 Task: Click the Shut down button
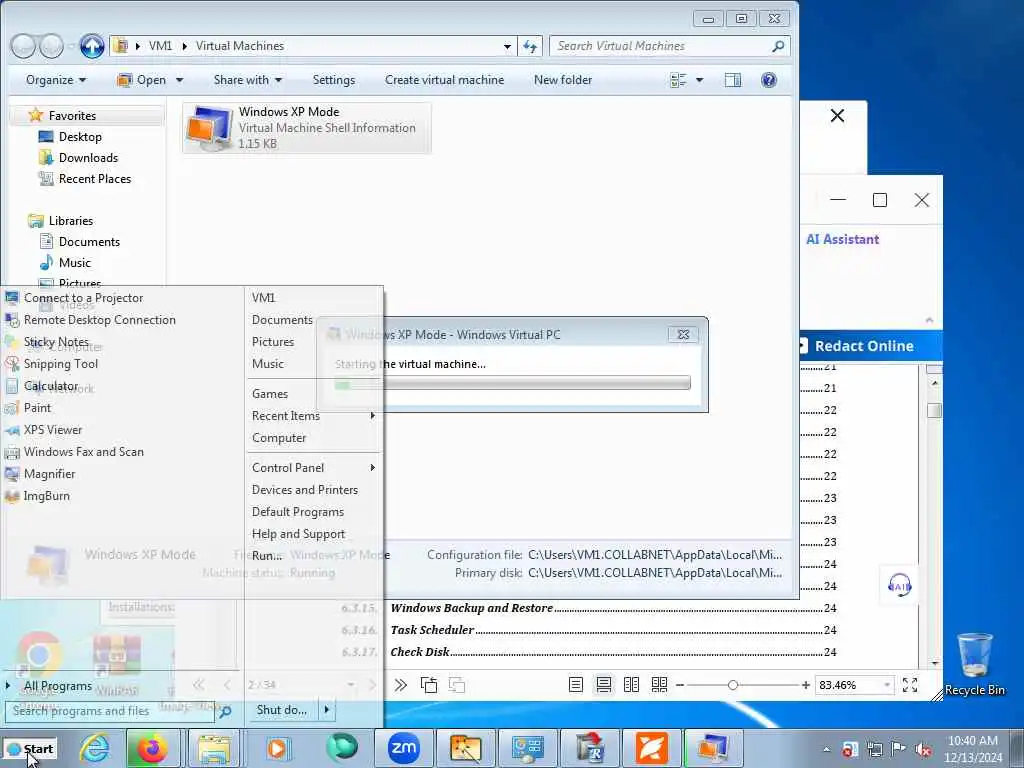282,710
